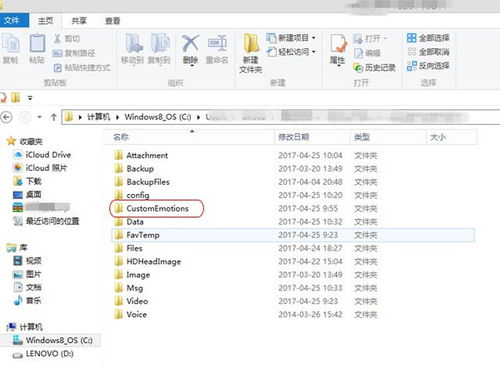Click Copy path (复制路径) in ribbon

(74, 53)
